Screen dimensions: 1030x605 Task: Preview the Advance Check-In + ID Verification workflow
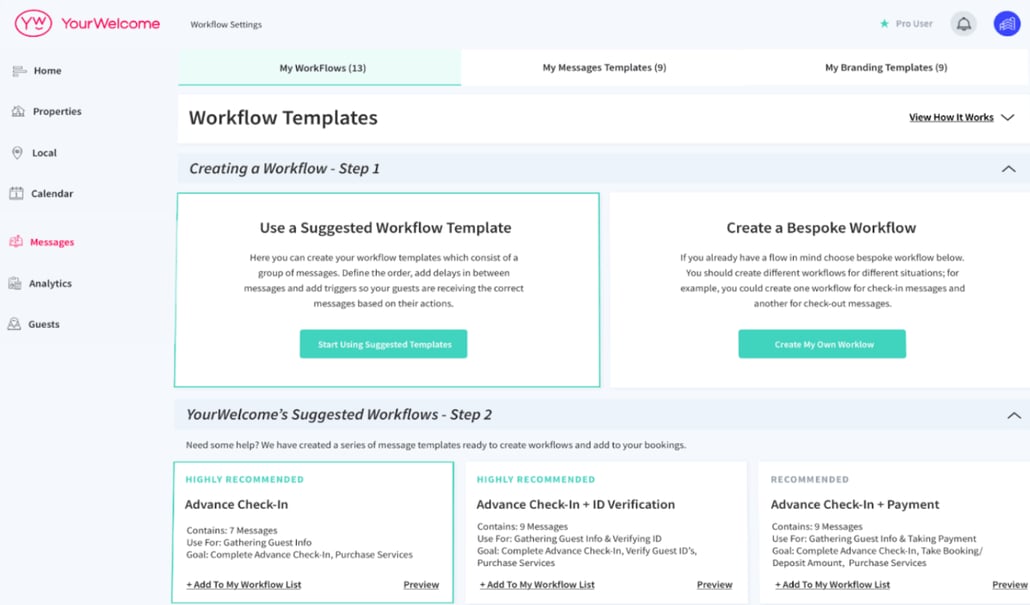tap(714, 585)
